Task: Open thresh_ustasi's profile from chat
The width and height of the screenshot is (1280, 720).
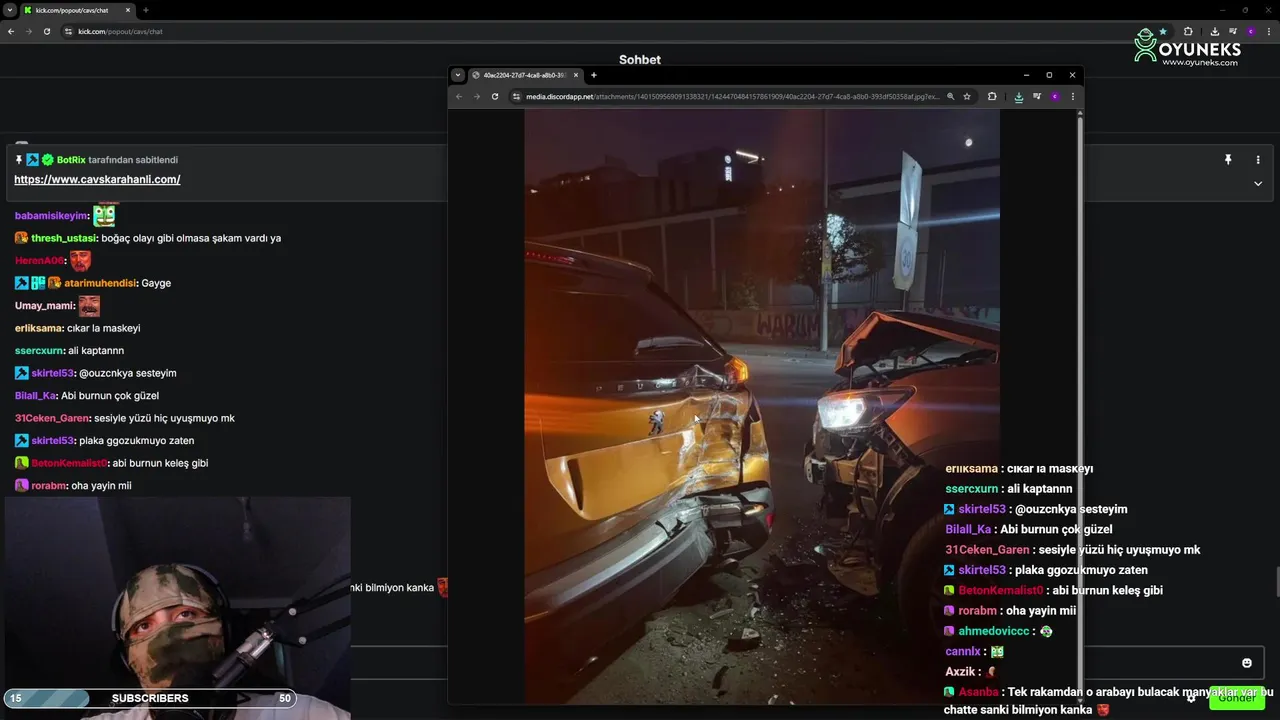Action: pos(64,238)
